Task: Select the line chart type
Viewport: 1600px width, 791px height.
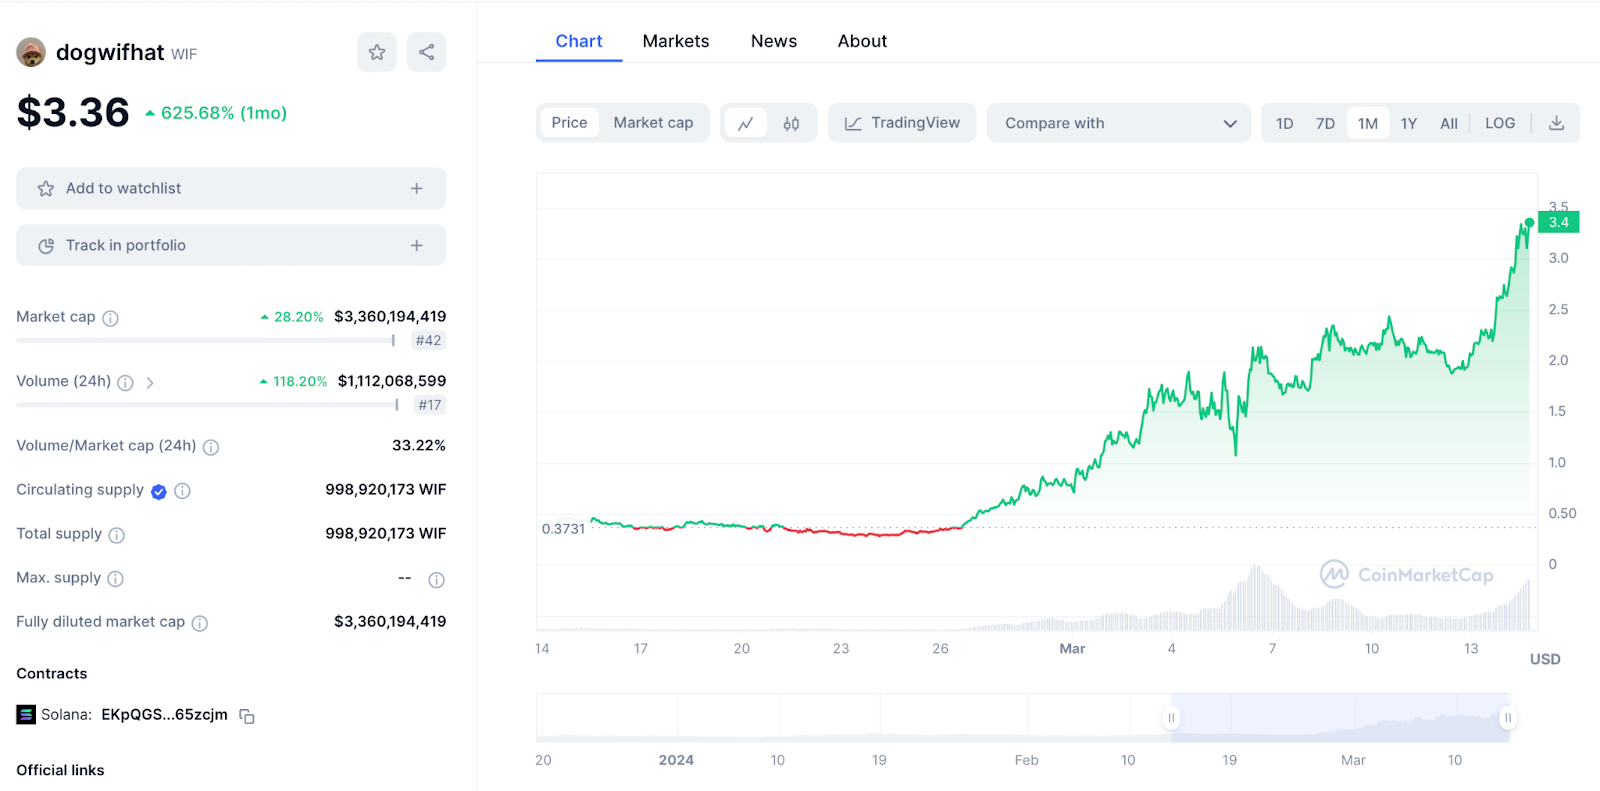Action: pos(745,123)
